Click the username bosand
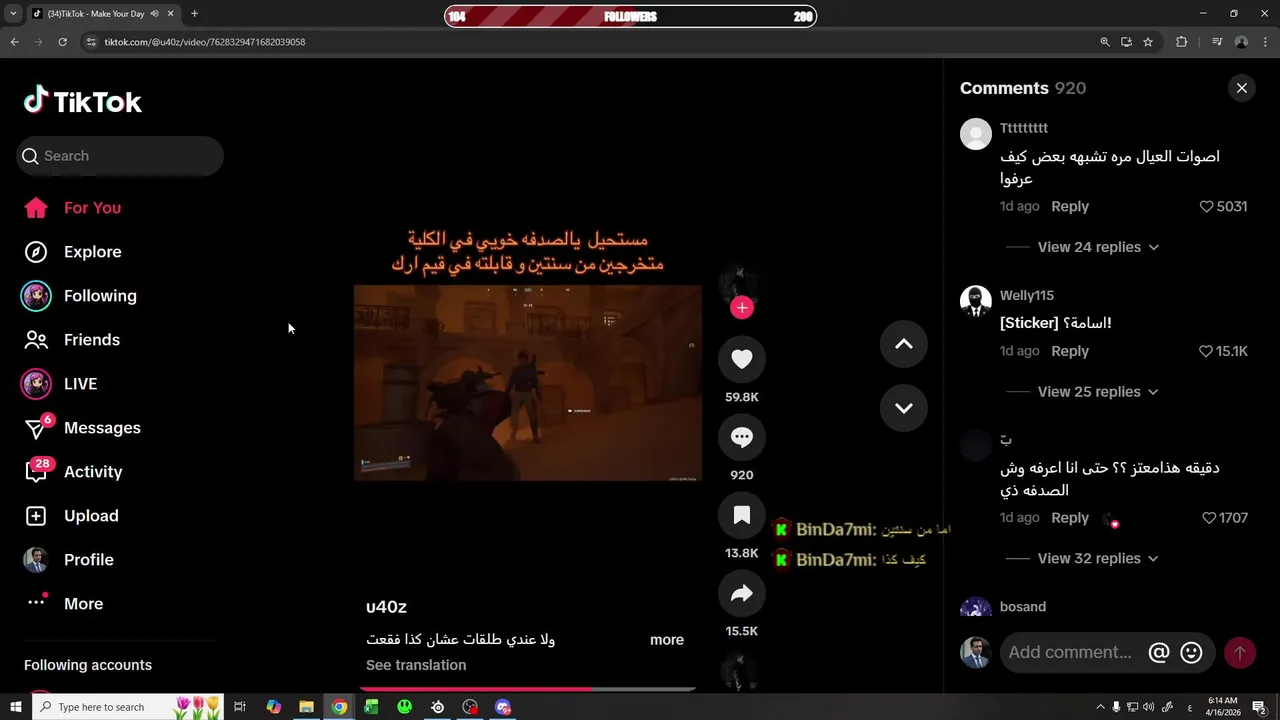This screenshot has height=720, width=1280. pos(1023,607)
